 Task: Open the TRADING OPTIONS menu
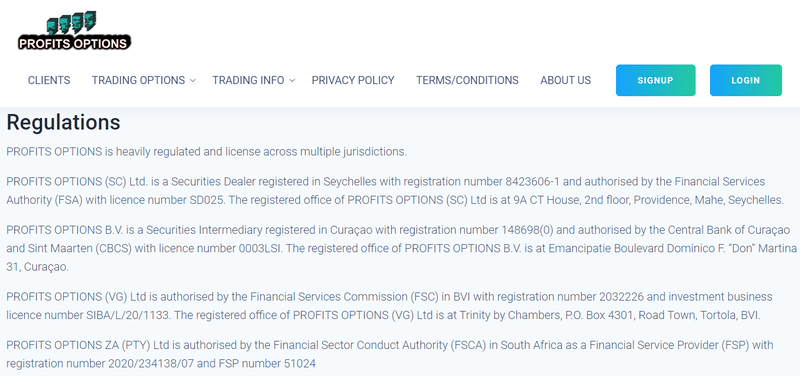pyautogui.click(x=138, y=80)
